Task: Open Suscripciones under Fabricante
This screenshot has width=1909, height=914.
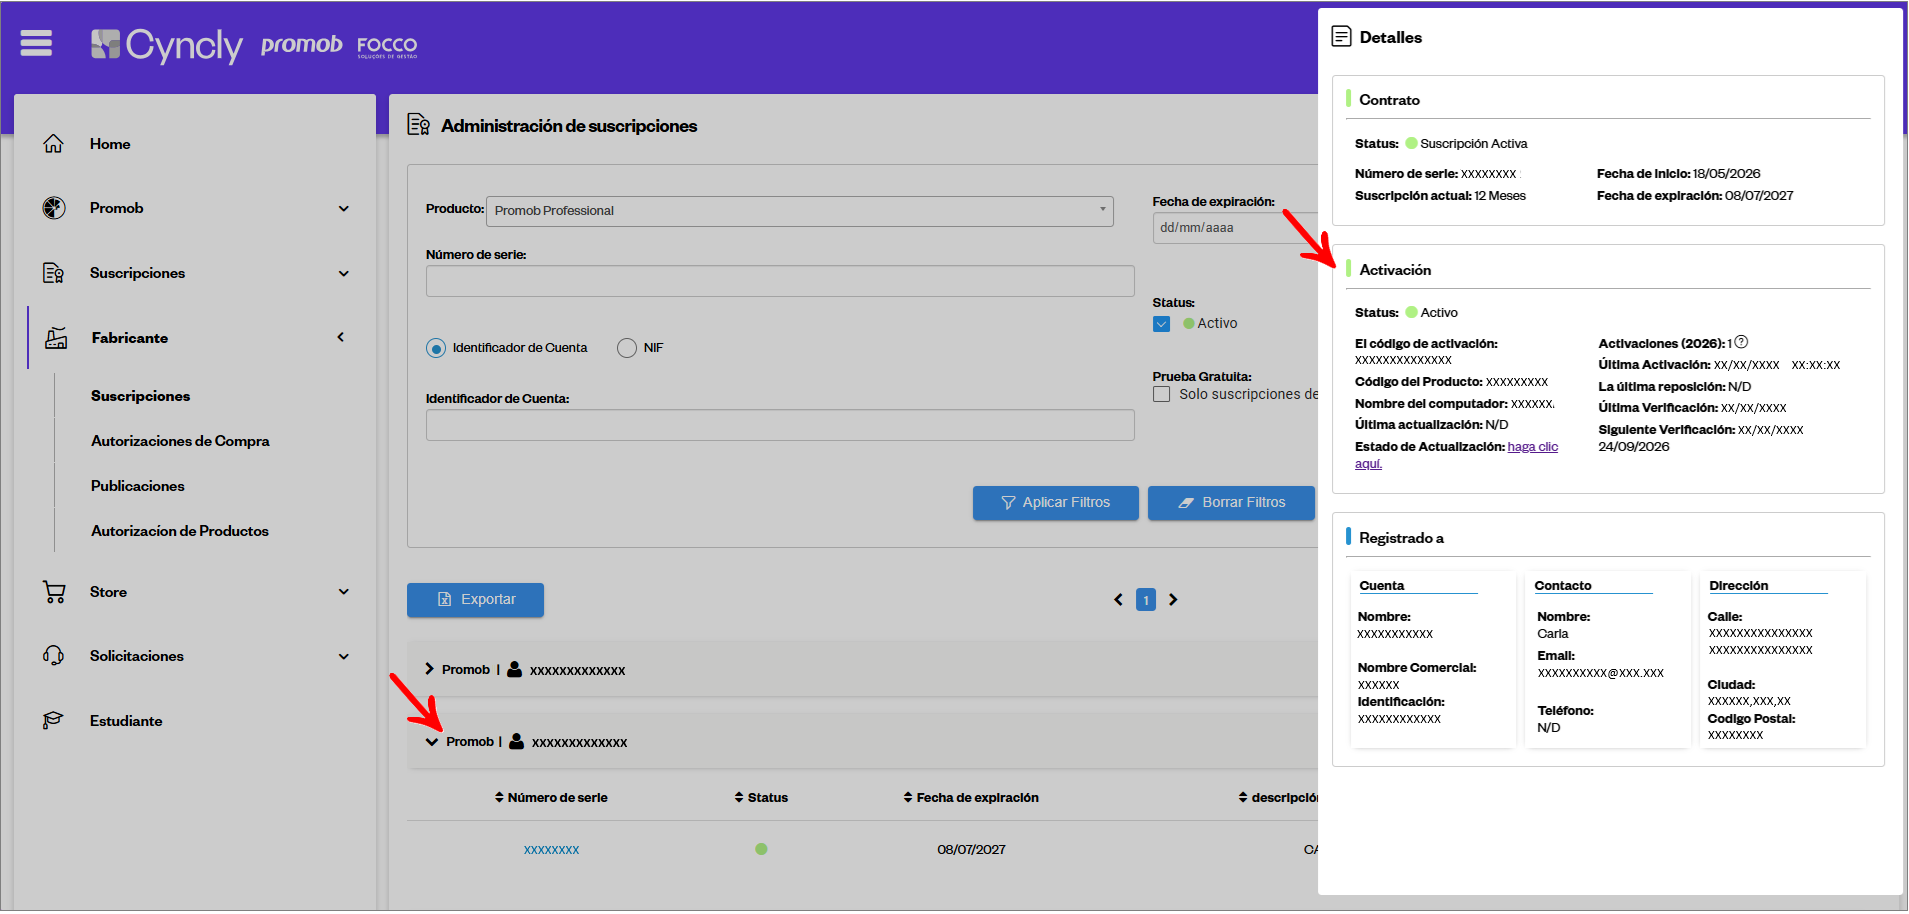Action: (140, 396)
